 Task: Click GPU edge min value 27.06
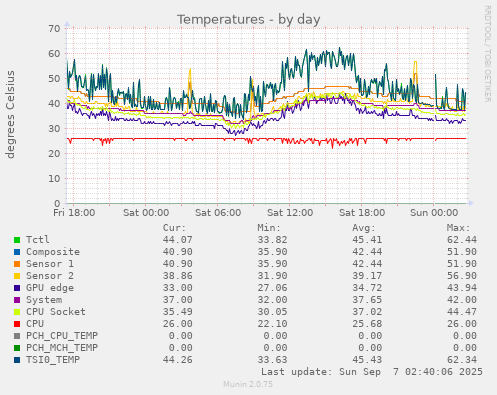[272, 288]
